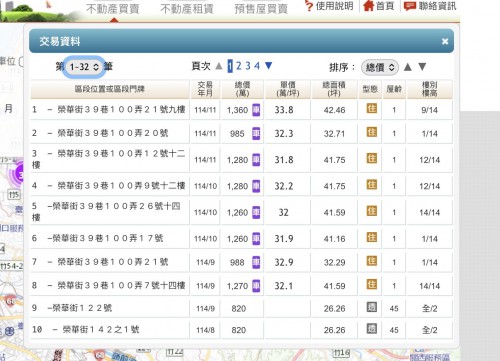Click 住 type icon in row 3

tap(372, 158)
